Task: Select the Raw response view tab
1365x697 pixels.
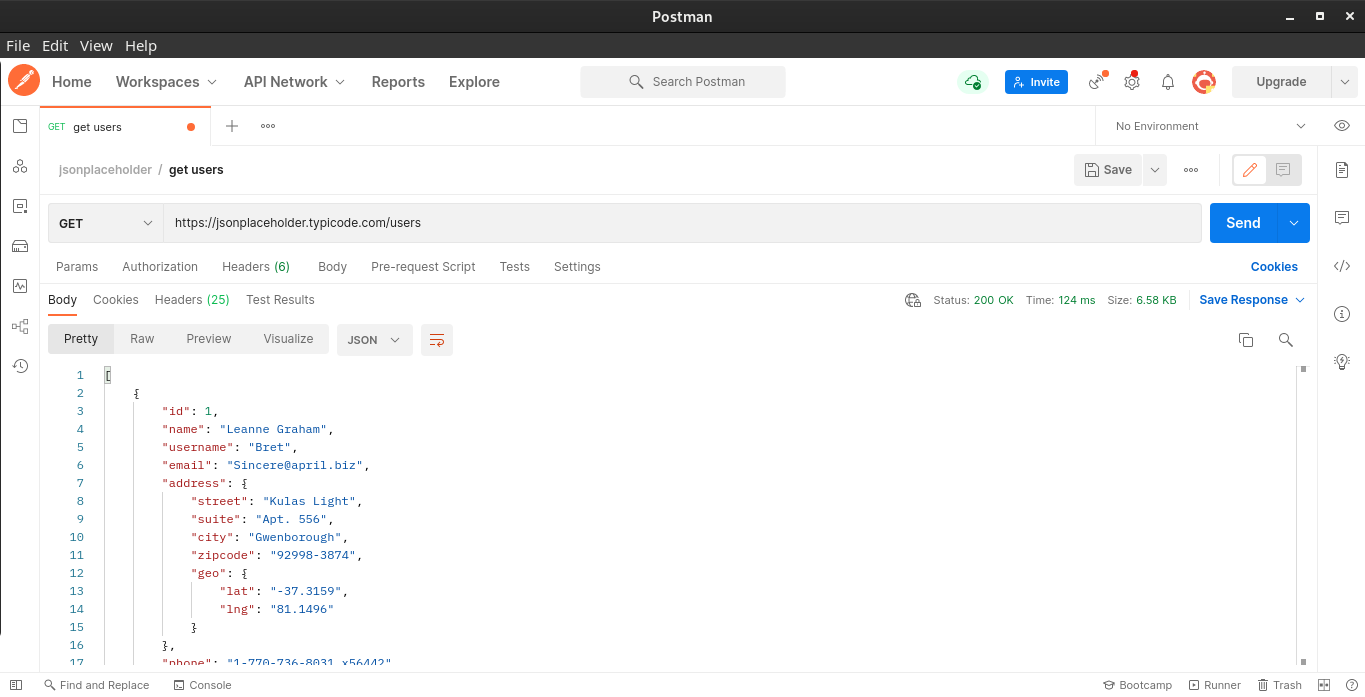Action: click(x=142, y=339)
